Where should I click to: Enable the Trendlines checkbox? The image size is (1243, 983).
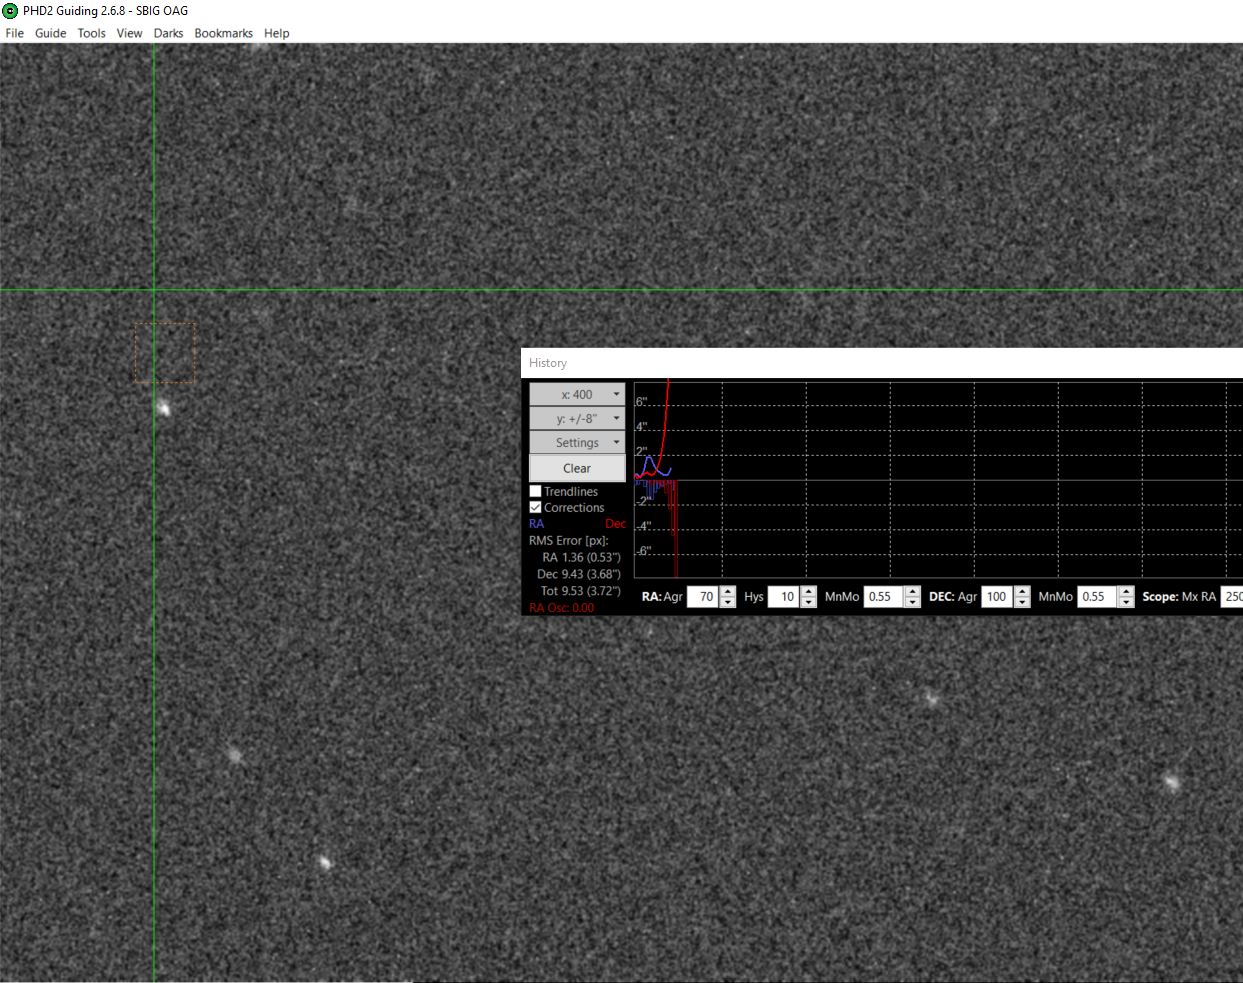[x=535, y=491]
